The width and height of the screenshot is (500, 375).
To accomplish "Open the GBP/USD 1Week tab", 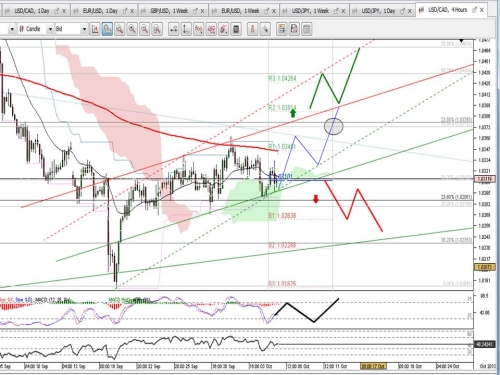I will click(169, 11).
